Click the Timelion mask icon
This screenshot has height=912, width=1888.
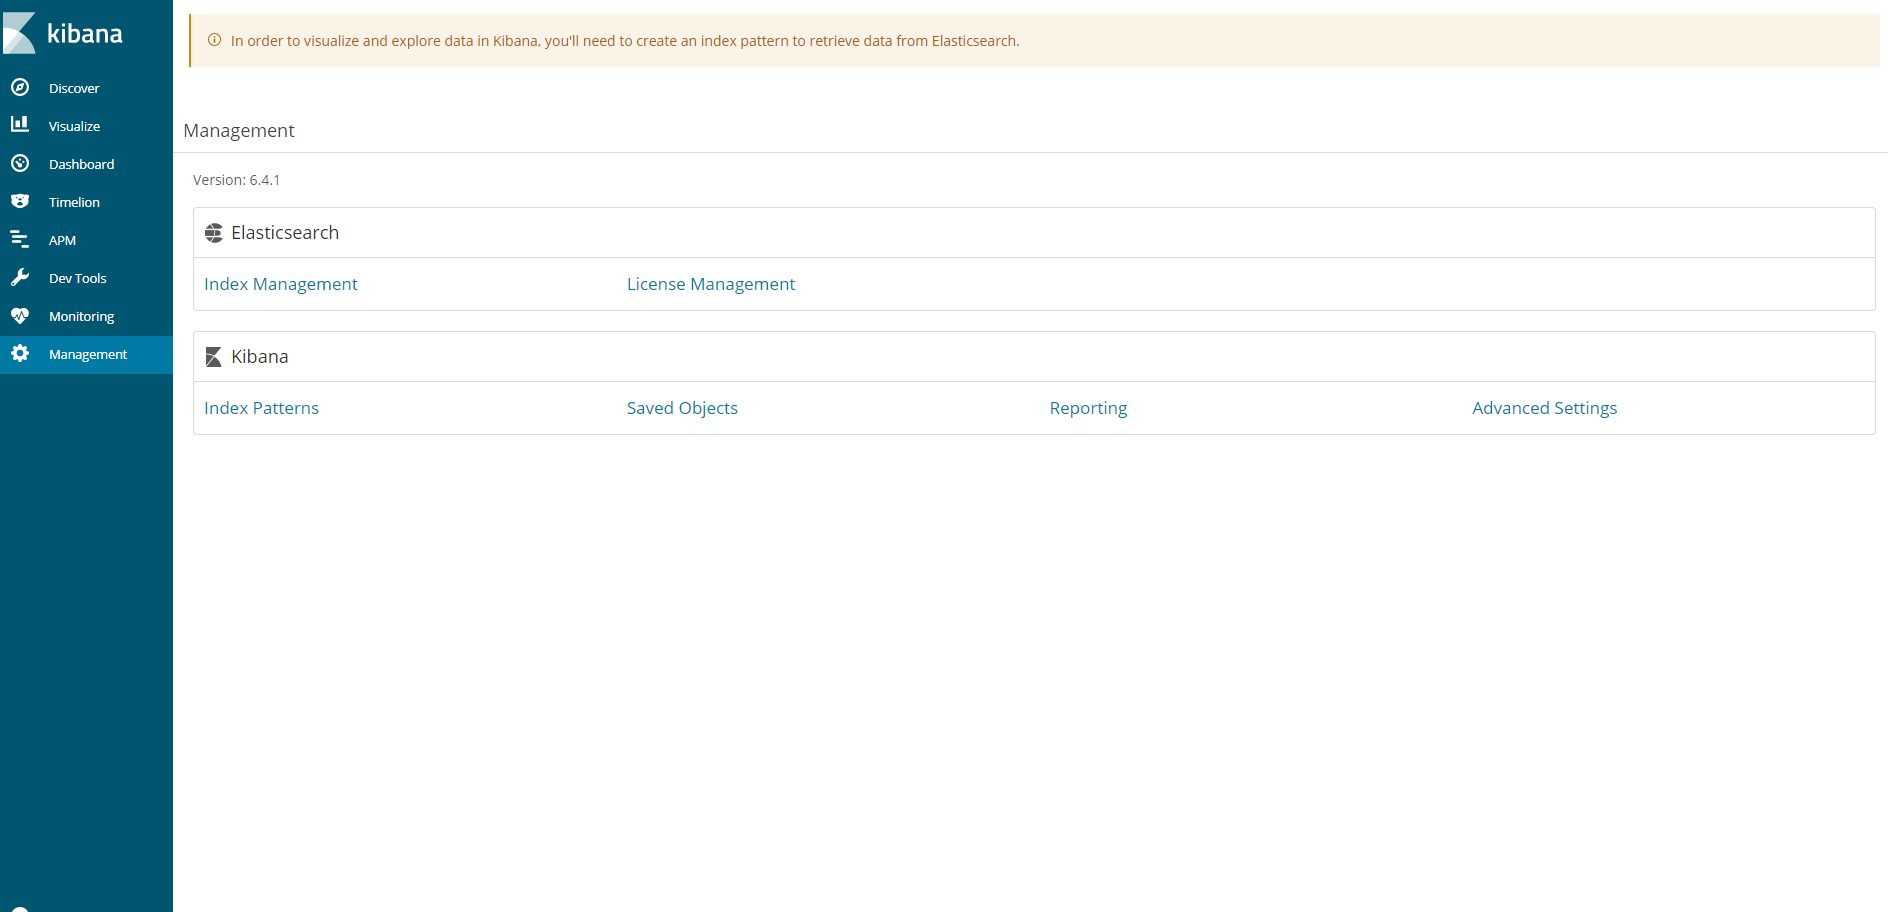[20, 201]
